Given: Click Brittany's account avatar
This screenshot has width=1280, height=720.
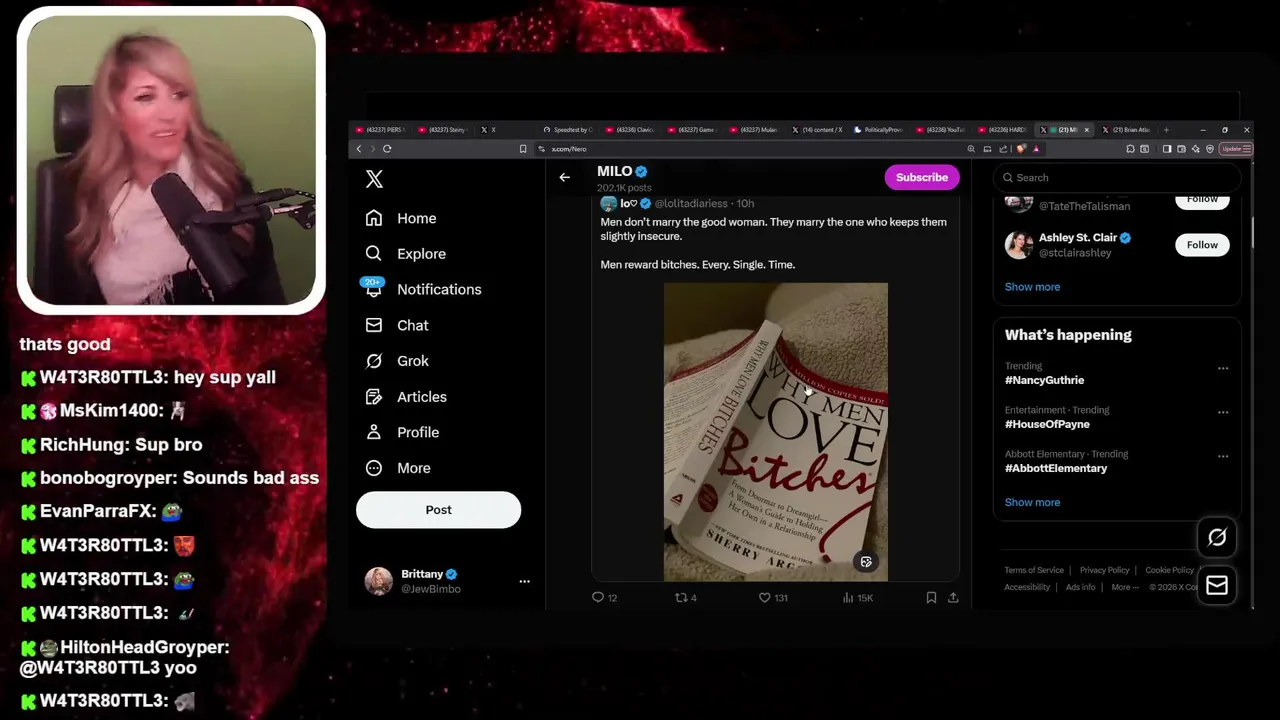Looking at the screenshot, I should pyautogui.click(x=379, y=581).
